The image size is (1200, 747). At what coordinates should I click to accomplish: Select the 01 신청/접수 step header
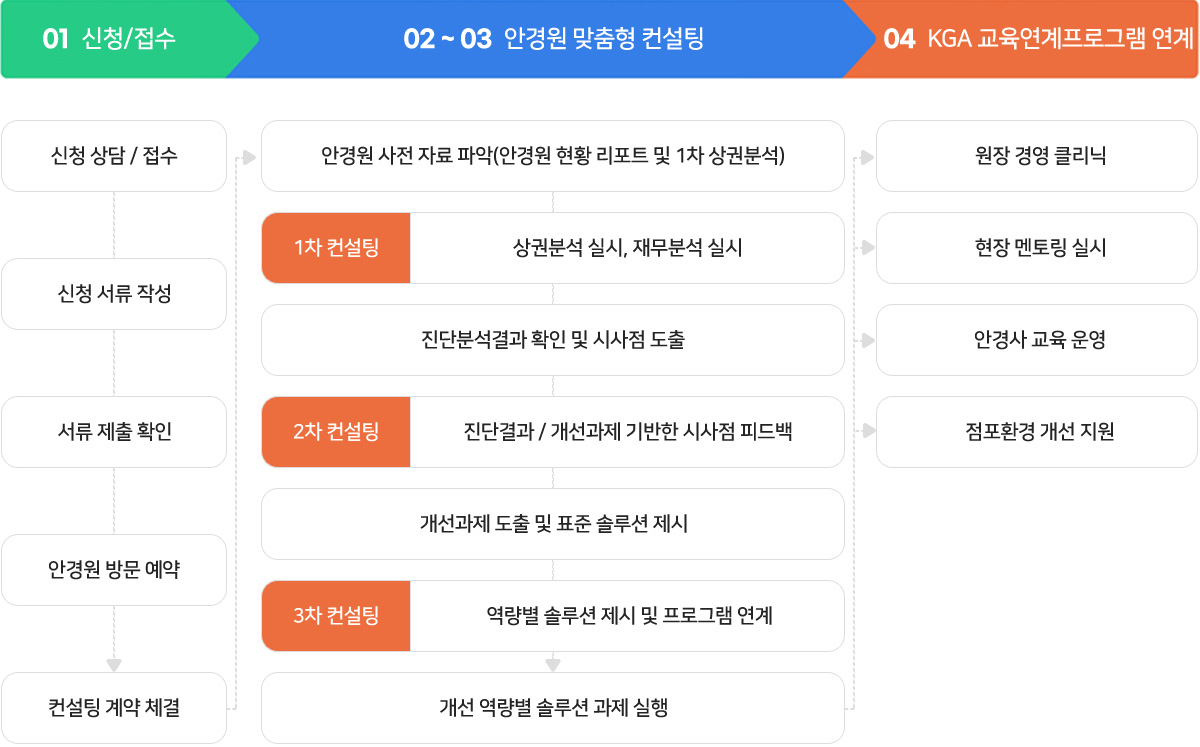(115, 39)
